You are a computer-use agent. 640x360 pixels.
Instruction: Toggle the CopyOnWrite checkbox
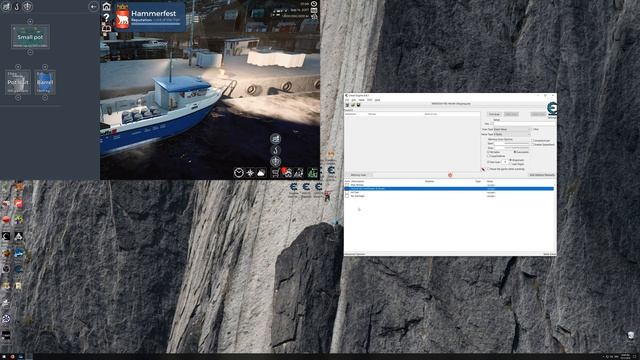pos(489,156)
